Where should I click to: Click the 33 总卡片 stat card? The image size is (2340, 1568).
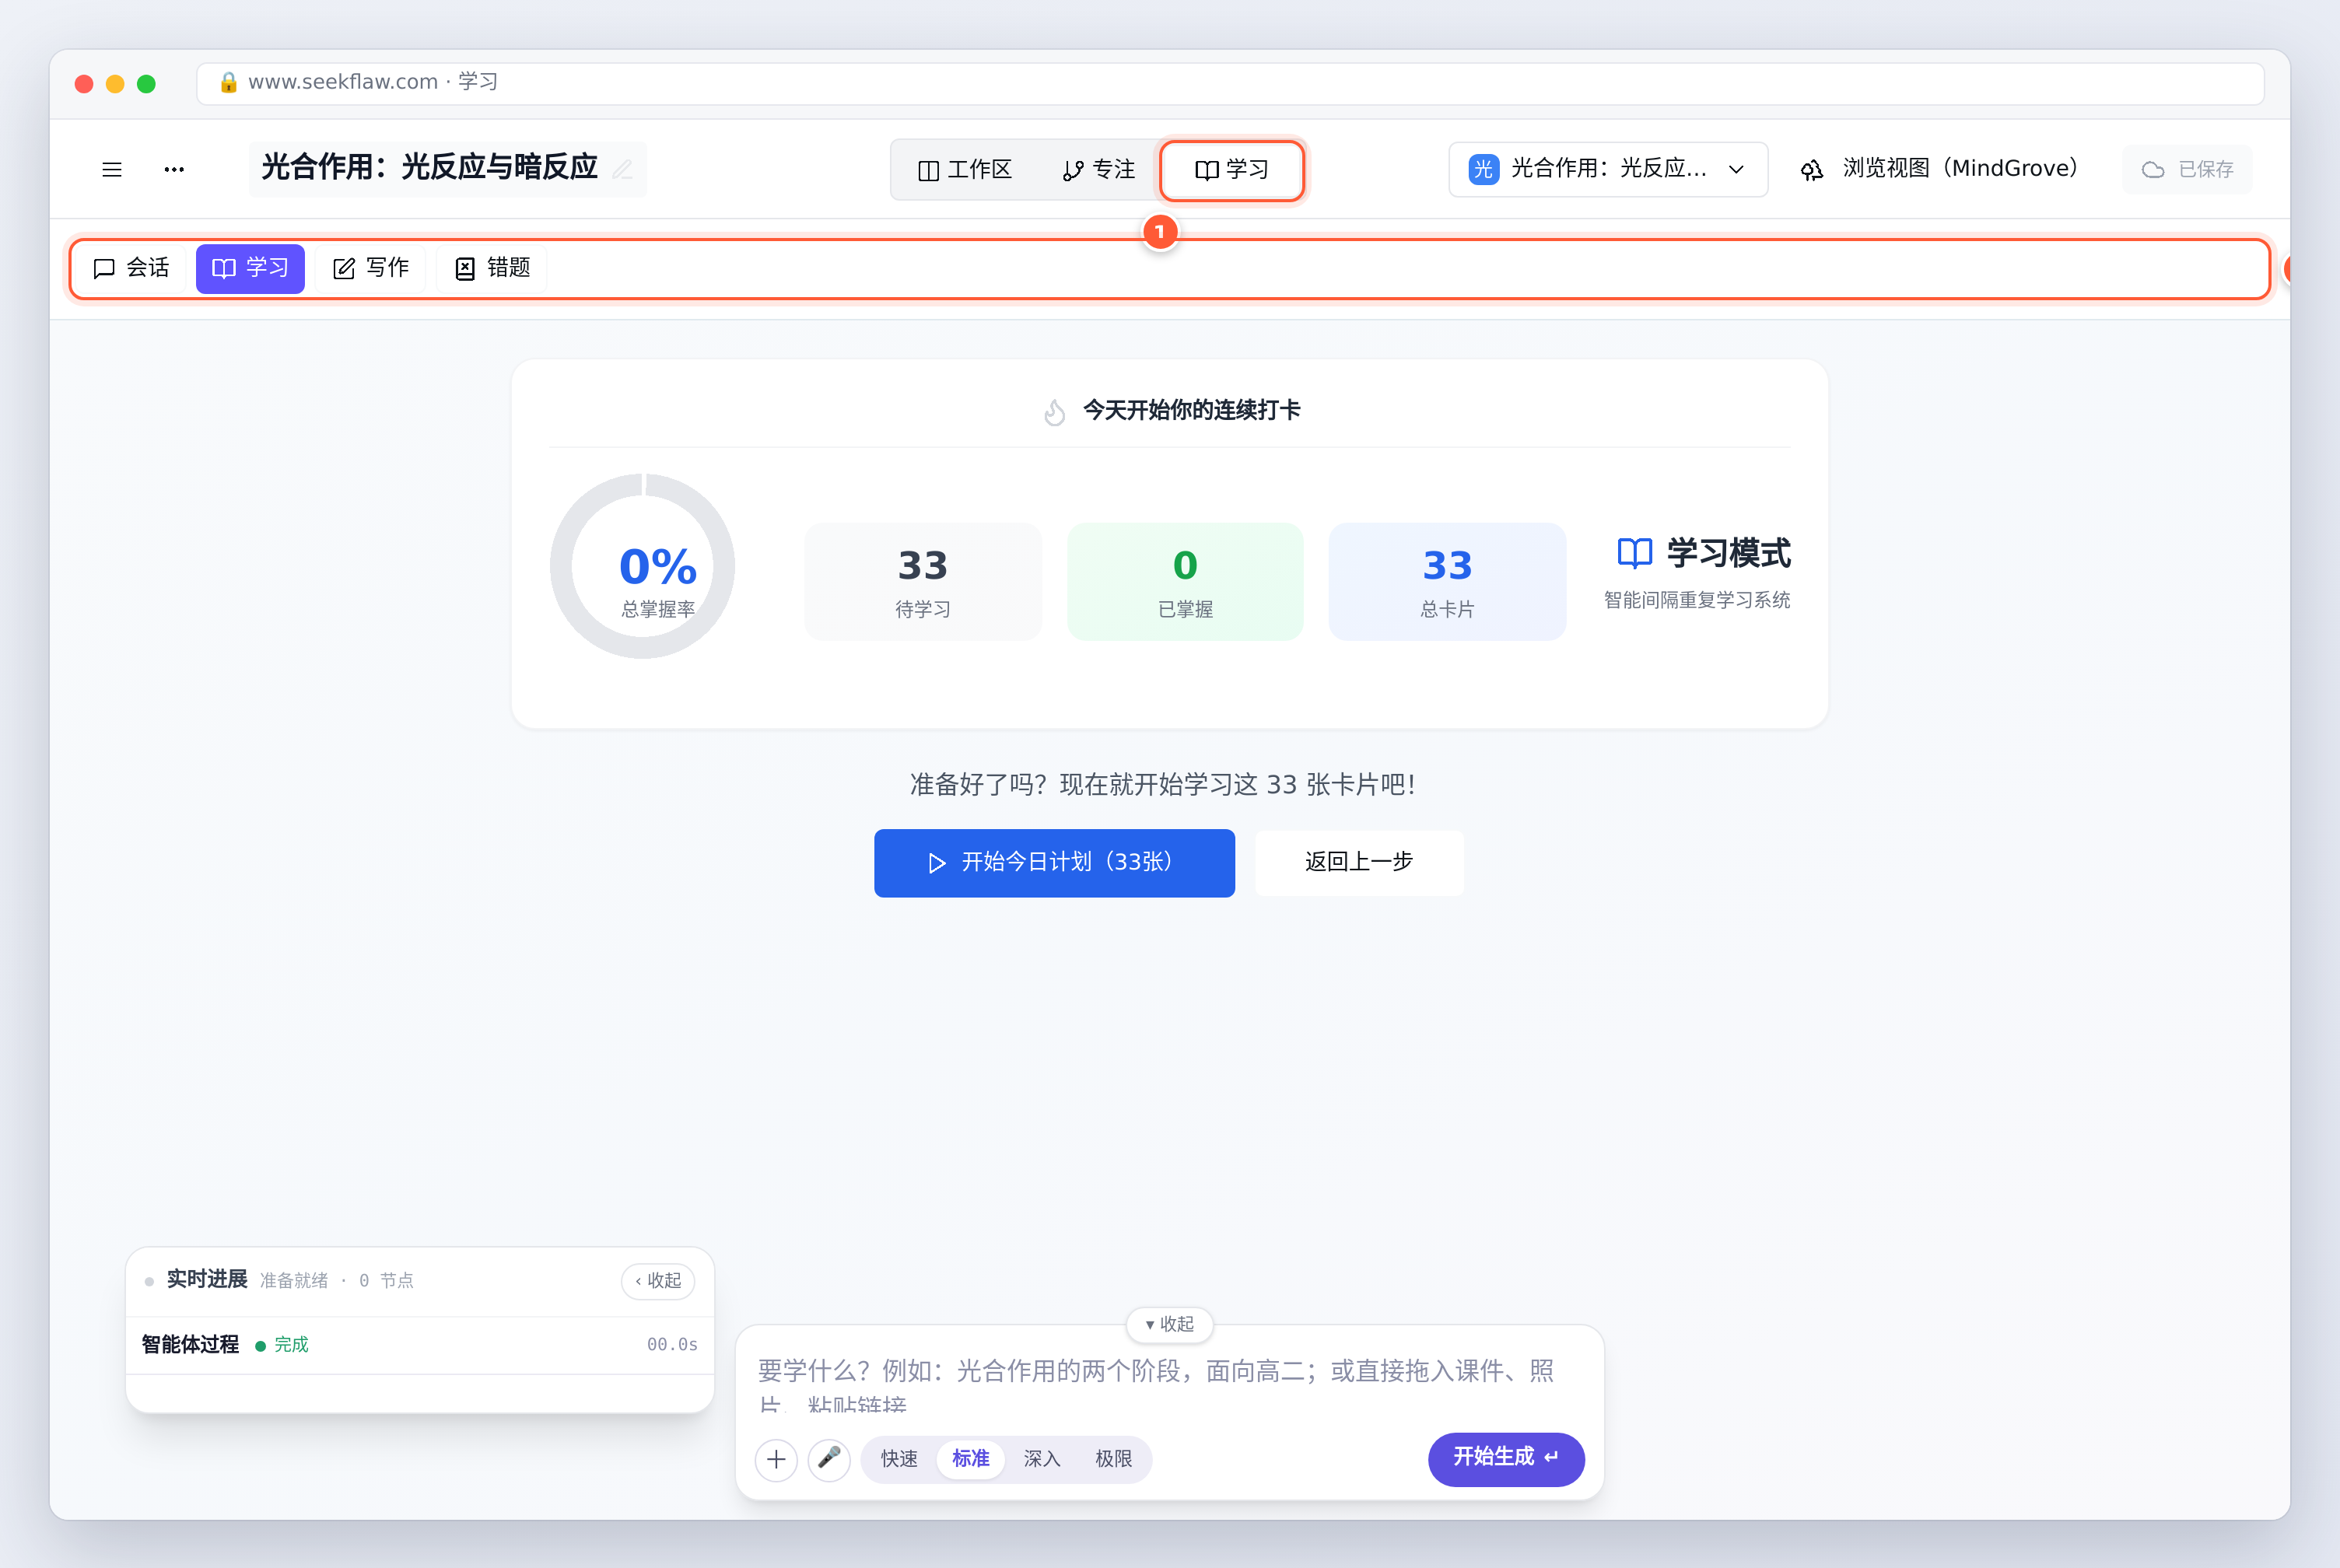pyautogui.click(x=1447, y=581)
